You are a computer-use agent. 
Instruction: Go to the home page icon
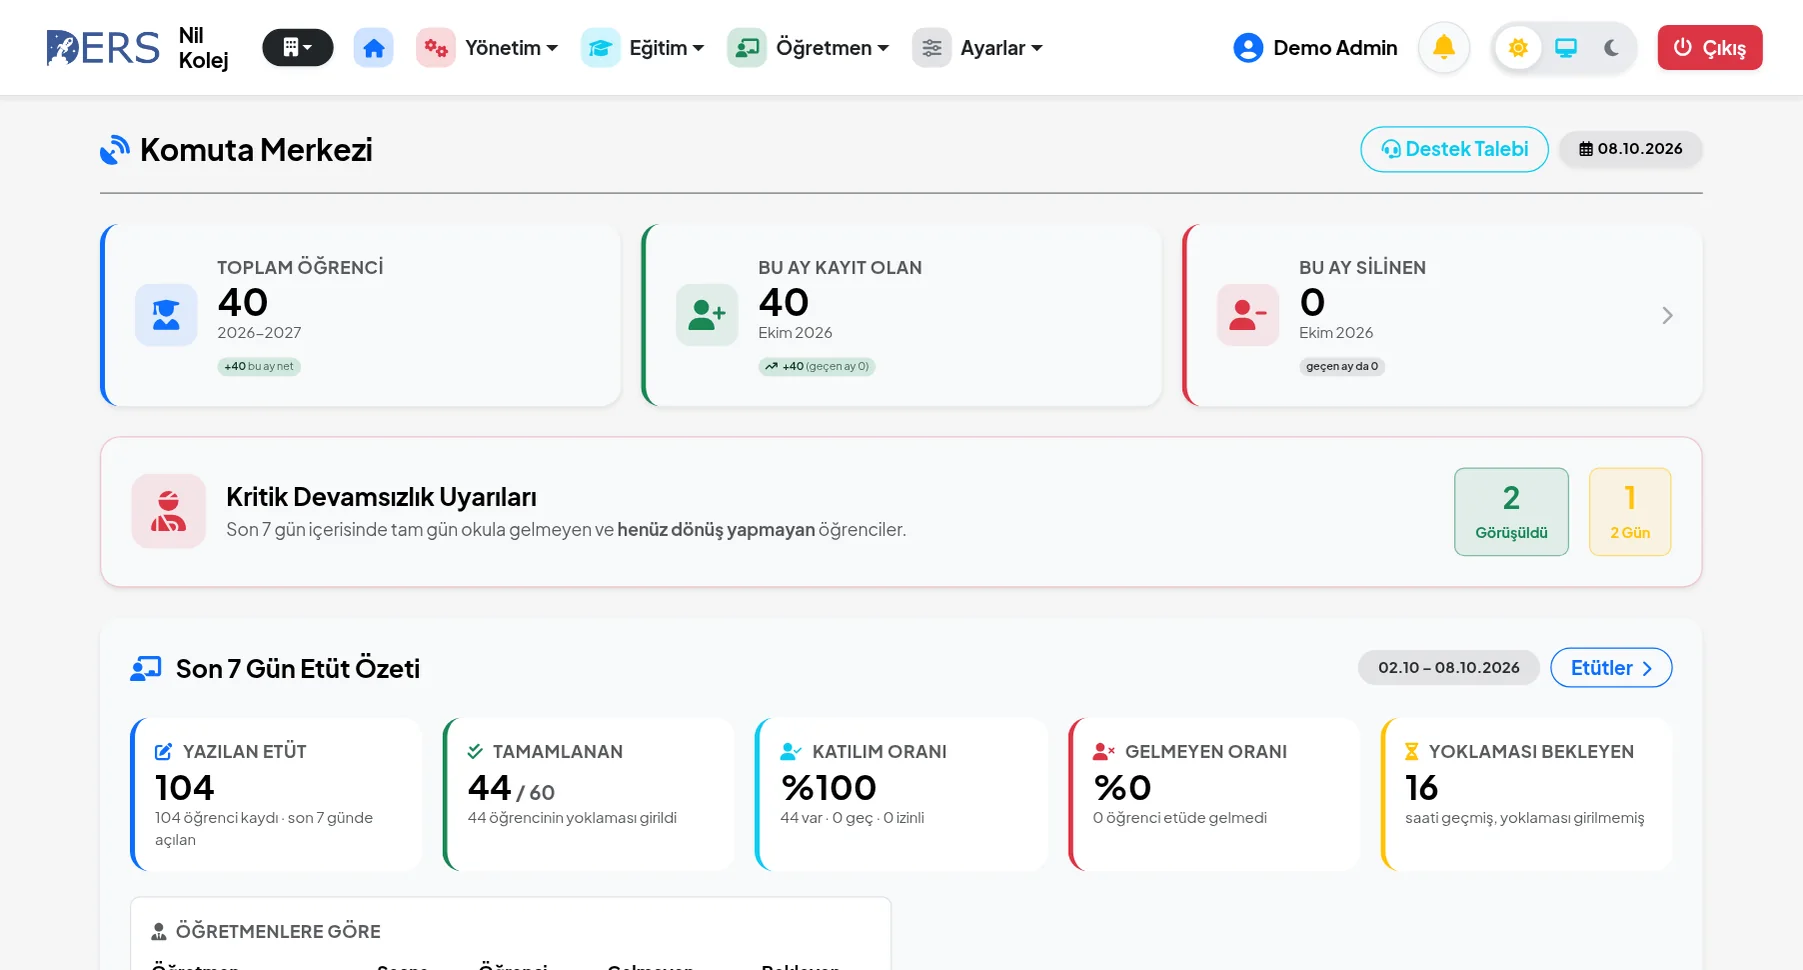(x=374, y=48)
